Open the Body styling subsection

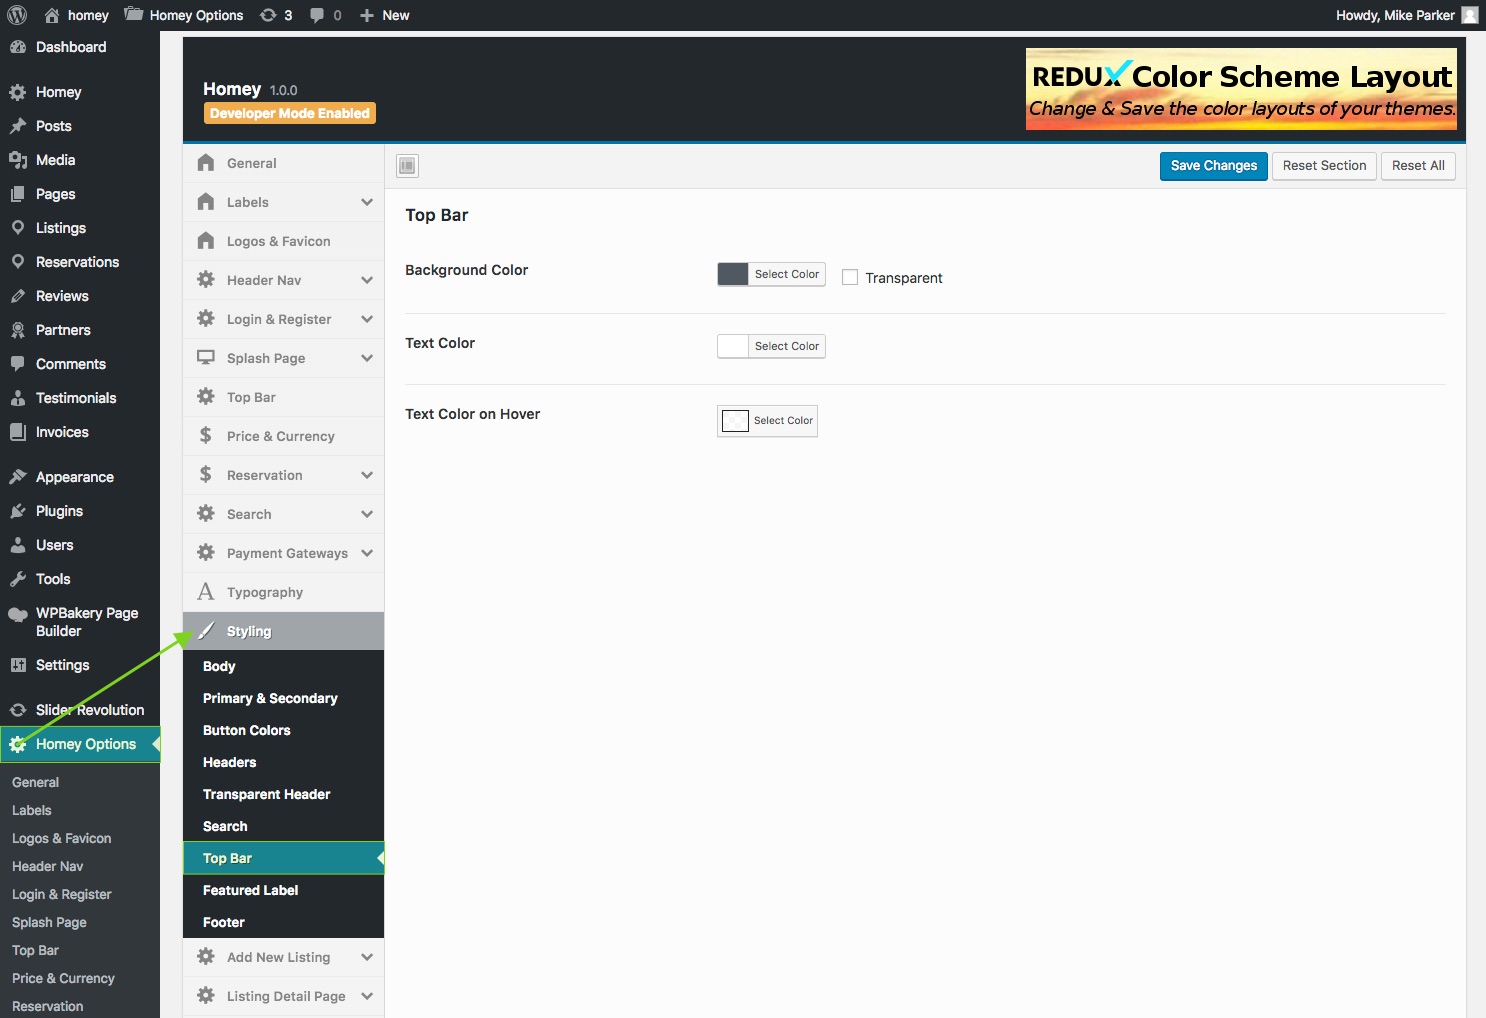tap(283, 666)
